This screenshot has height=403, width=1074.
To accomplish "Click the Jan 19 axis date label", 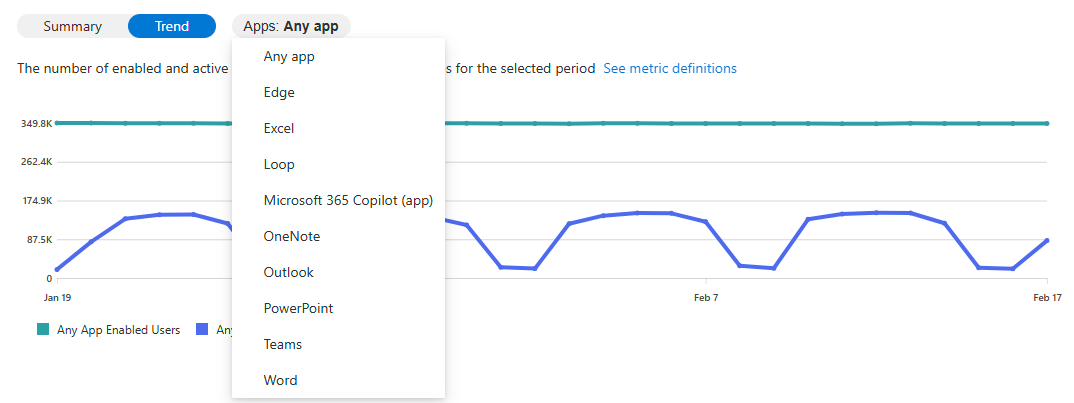I will coord(58,298).
